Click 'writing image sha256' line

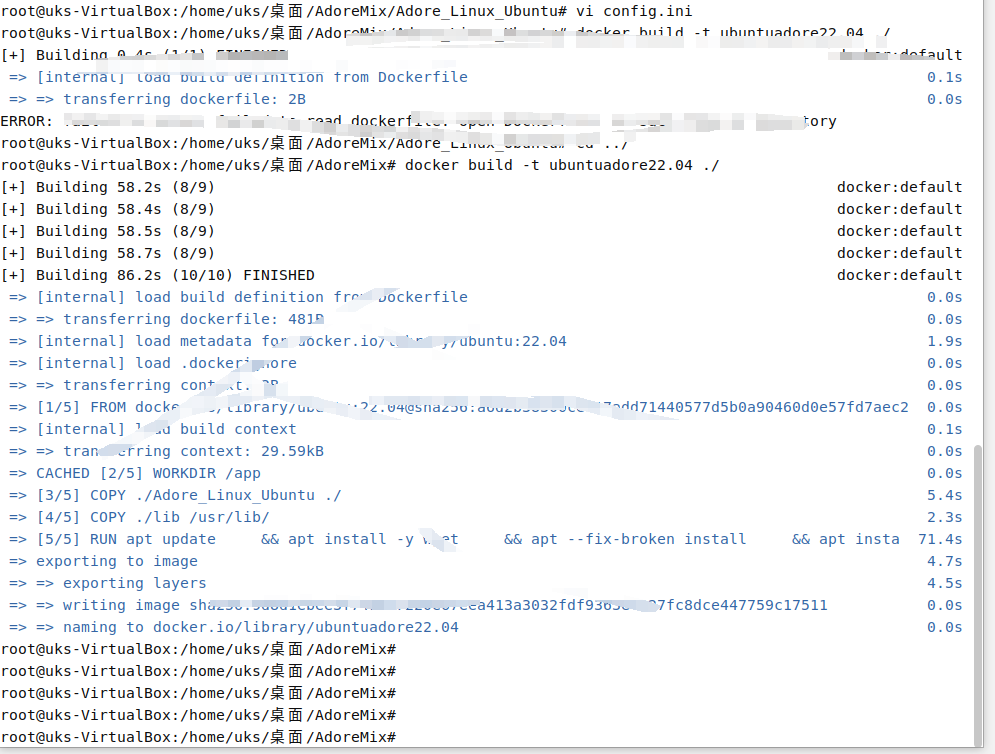click(x=418, y=605)
